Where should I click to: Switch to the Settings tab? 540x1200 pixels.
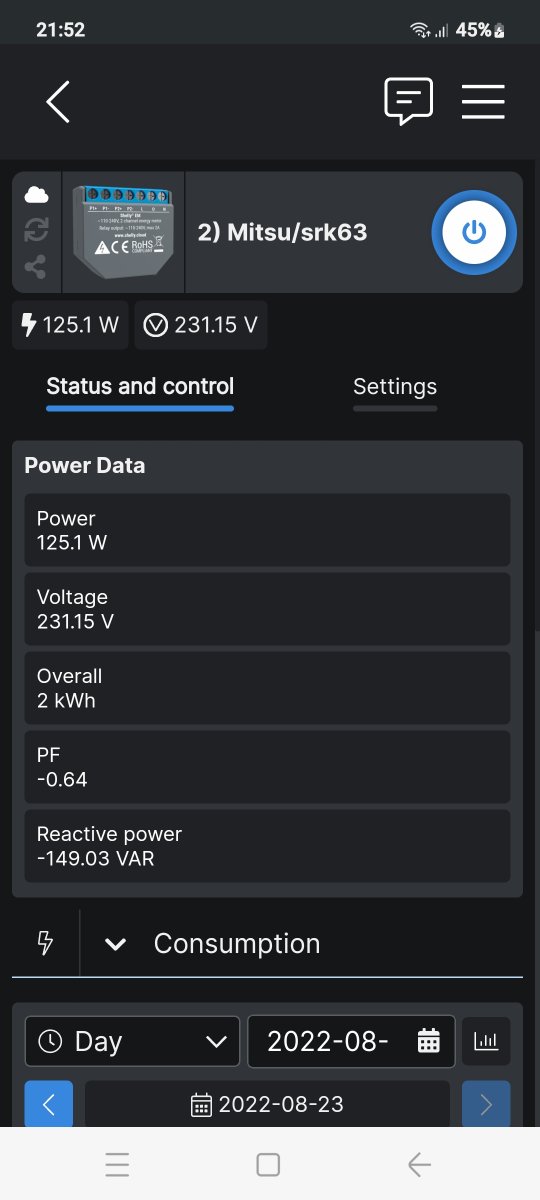coord(395,387)
